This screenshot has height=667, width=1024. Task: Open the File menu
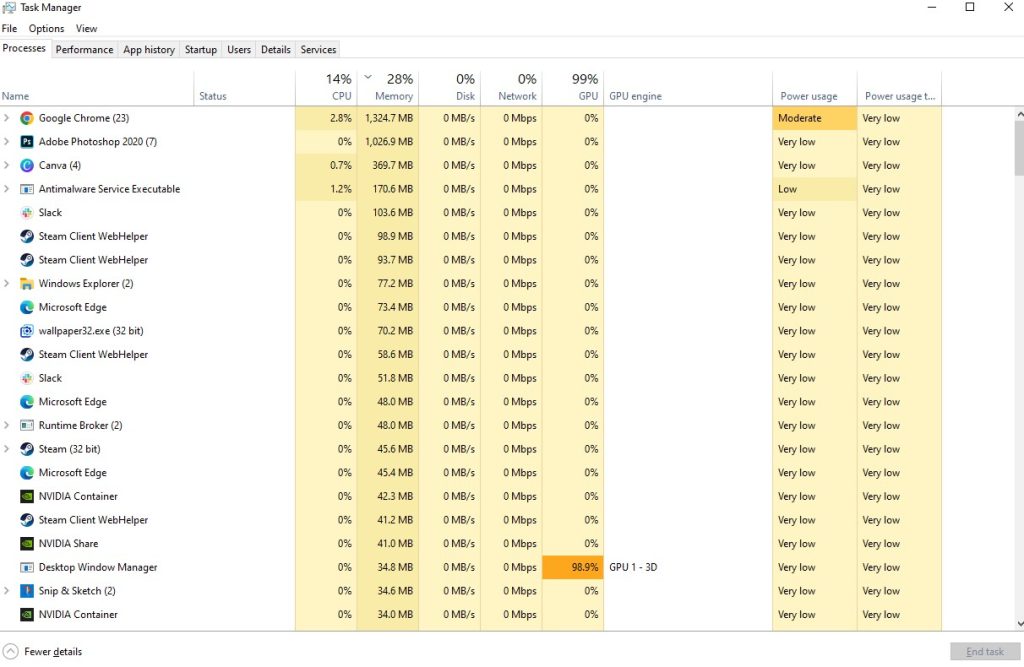coord(9,29)
